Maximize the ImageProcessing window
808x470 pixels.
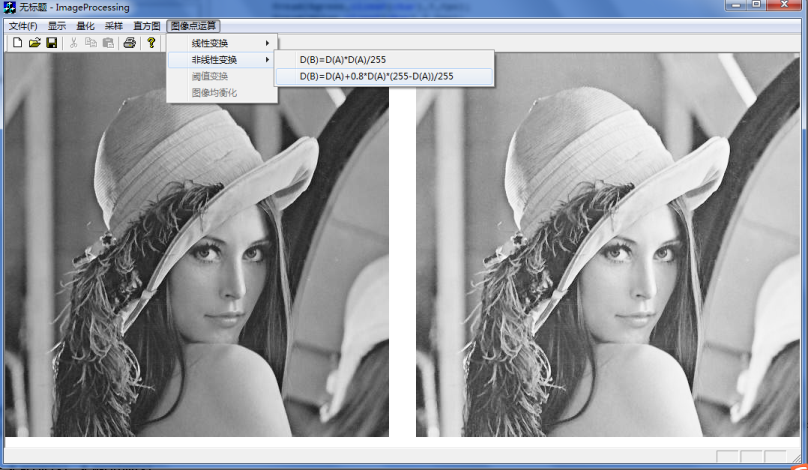756,5
